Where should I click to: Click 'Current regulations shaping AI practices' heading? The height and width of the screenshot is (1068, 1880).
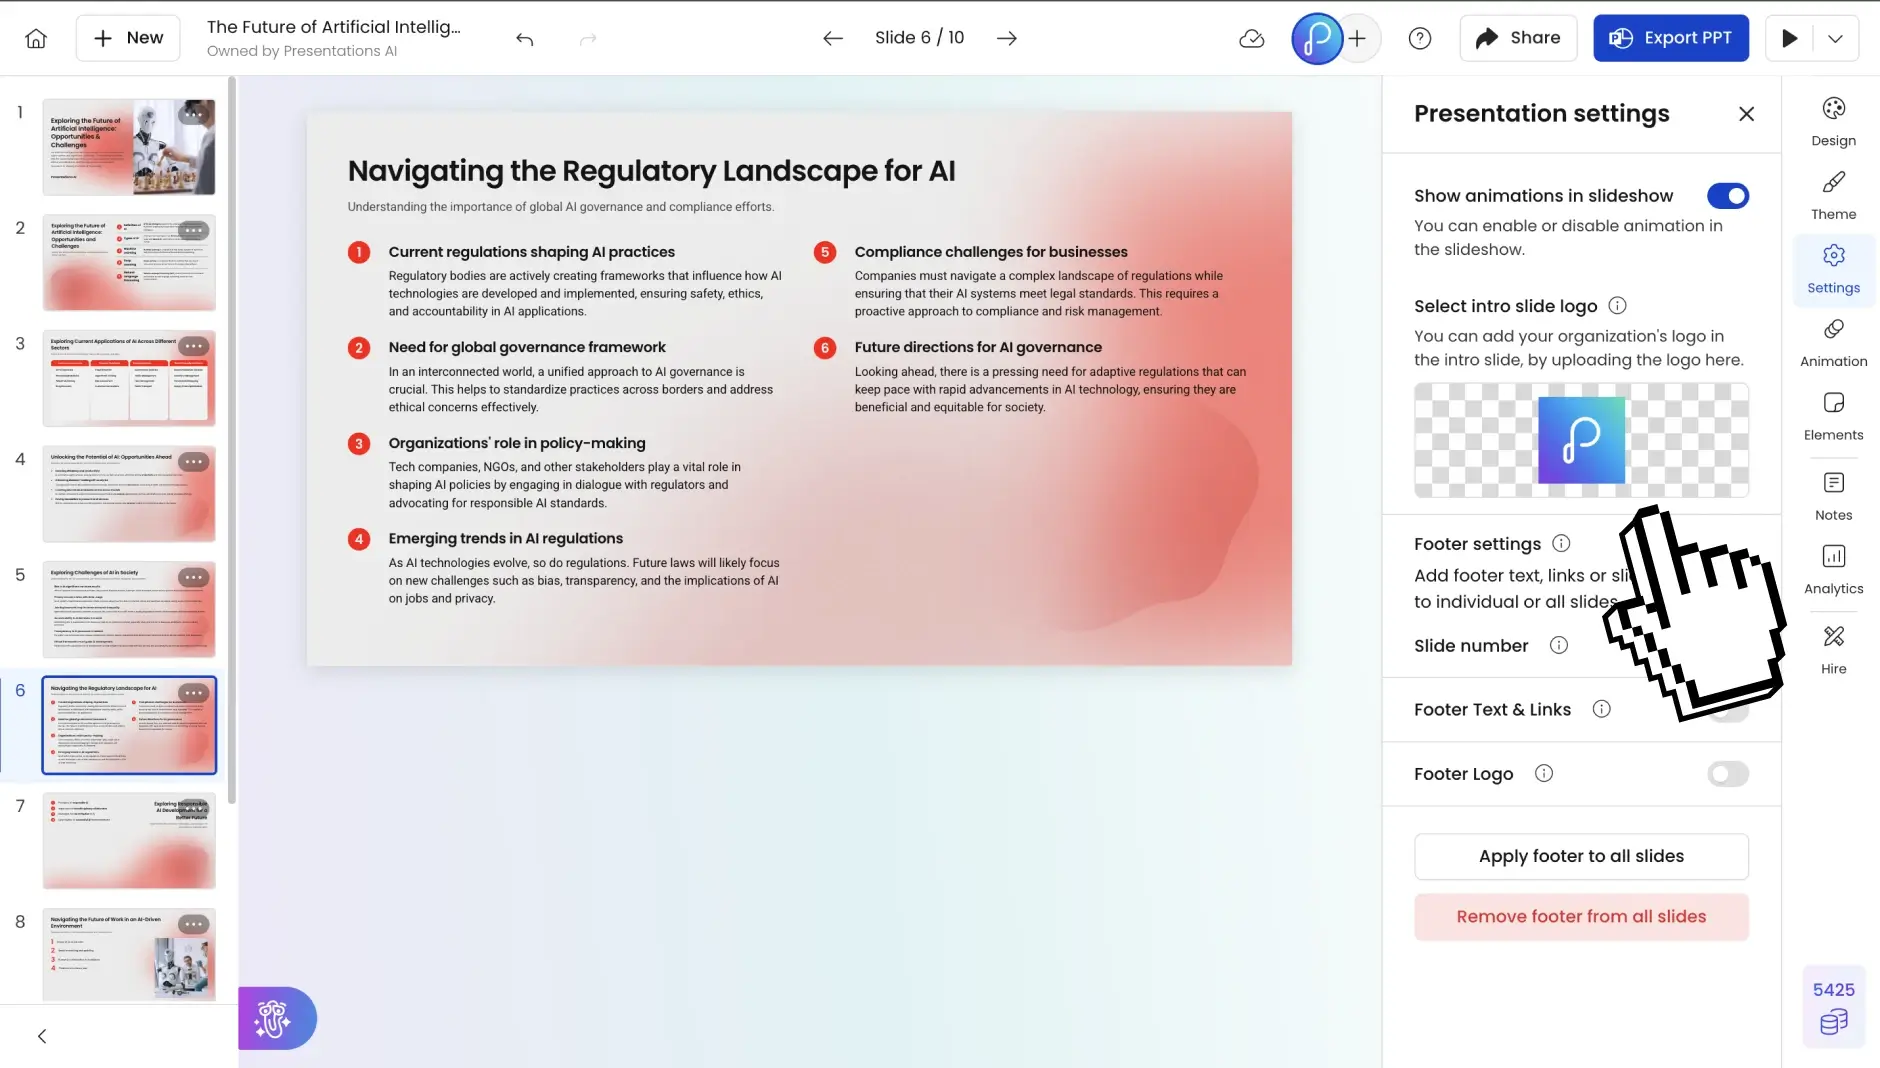click(531, 252)
